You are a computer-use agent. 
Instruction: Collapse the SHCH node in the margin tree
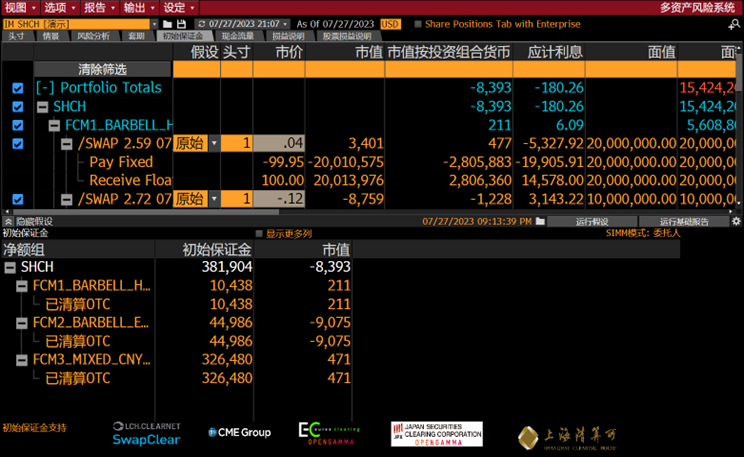[10, 267]
